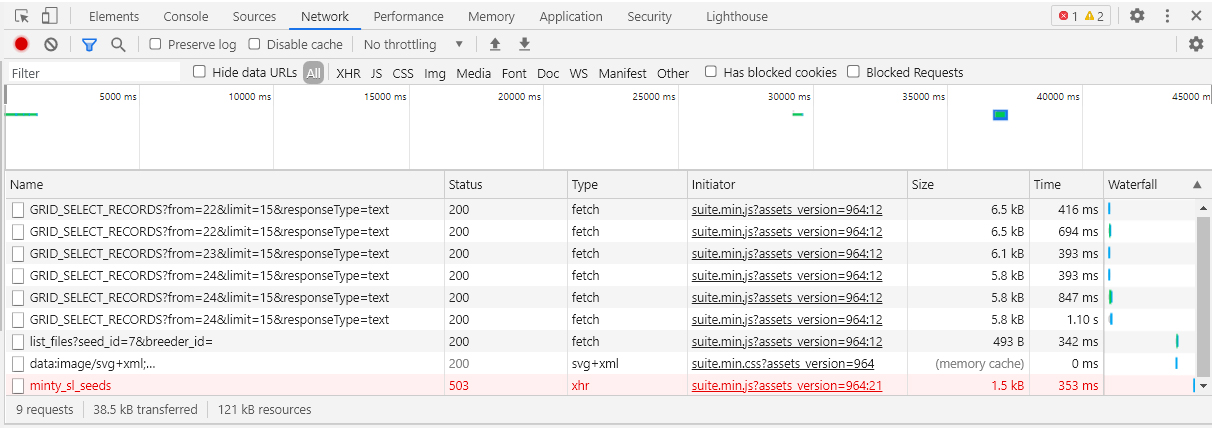Click the Waterfall column sort arrow
This screenshot has height=428, width=1212.
click(1197, 185)
